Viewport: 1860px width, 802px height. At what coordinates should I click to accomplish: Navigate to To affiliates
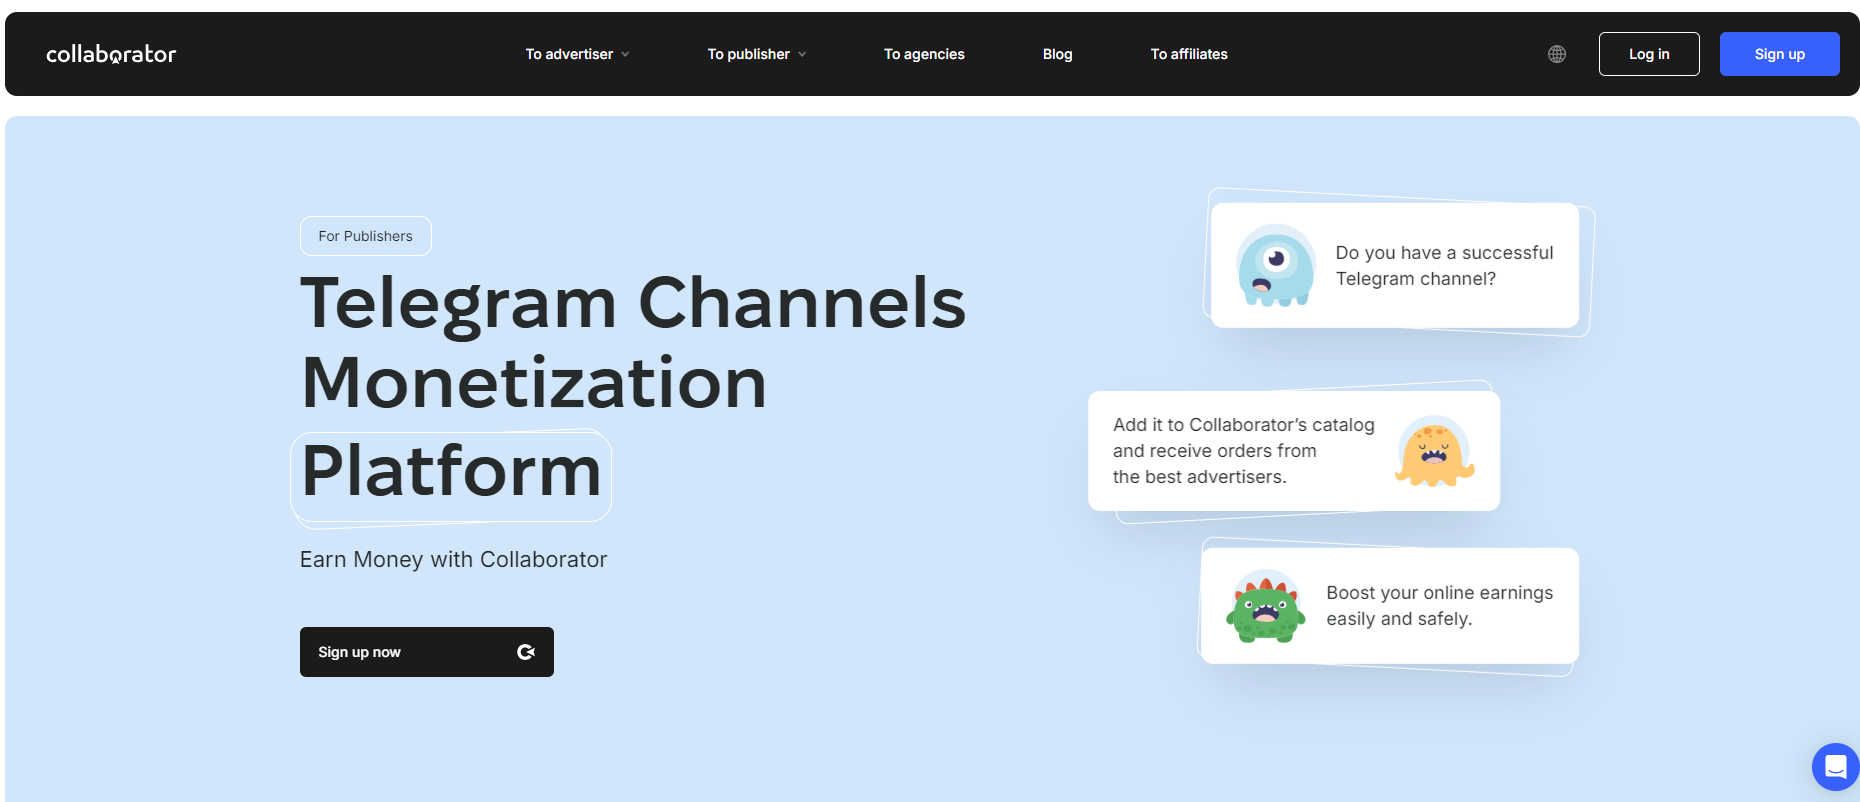click(1189, 54)
